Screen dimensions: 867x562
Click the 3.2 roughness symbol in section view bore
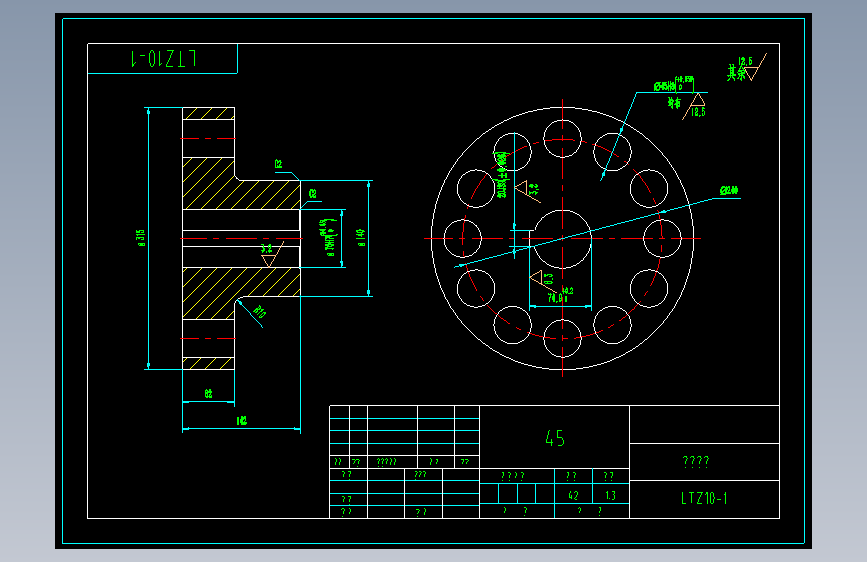coord(271,255)
